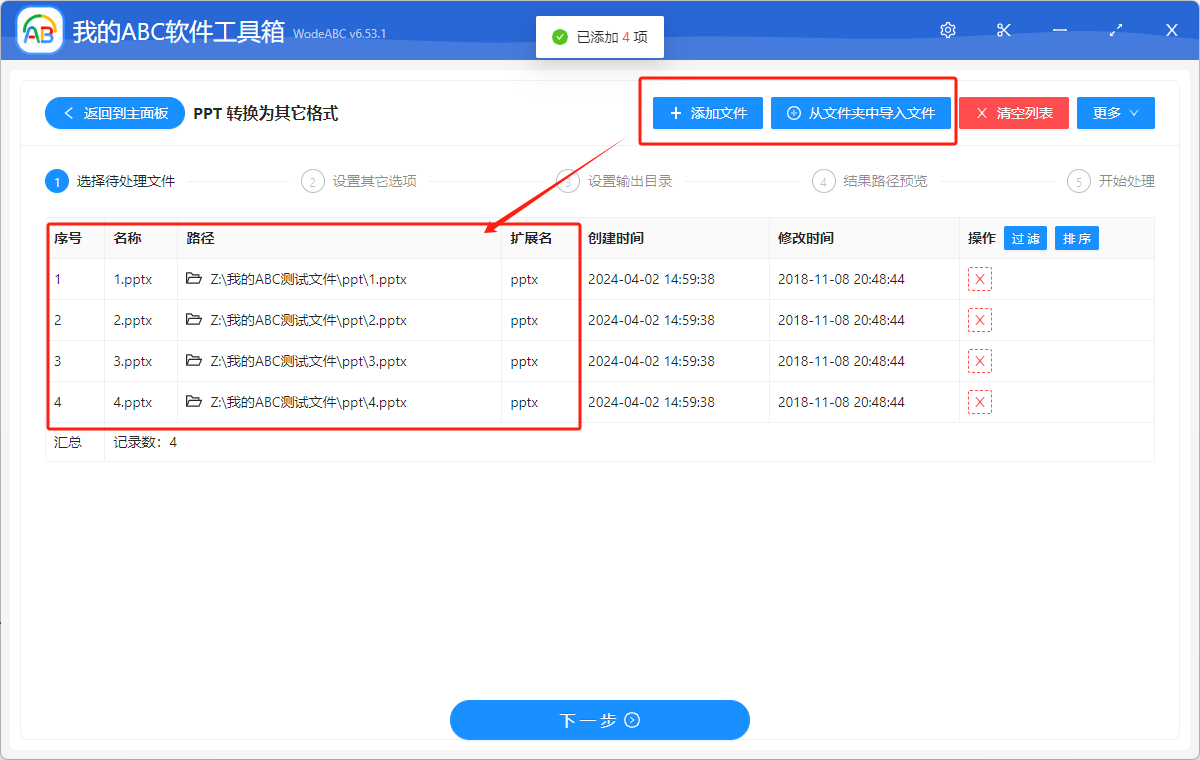Click the '排序' sort button
Viewport: 1200px width, 760px height.
(1076, 237)
